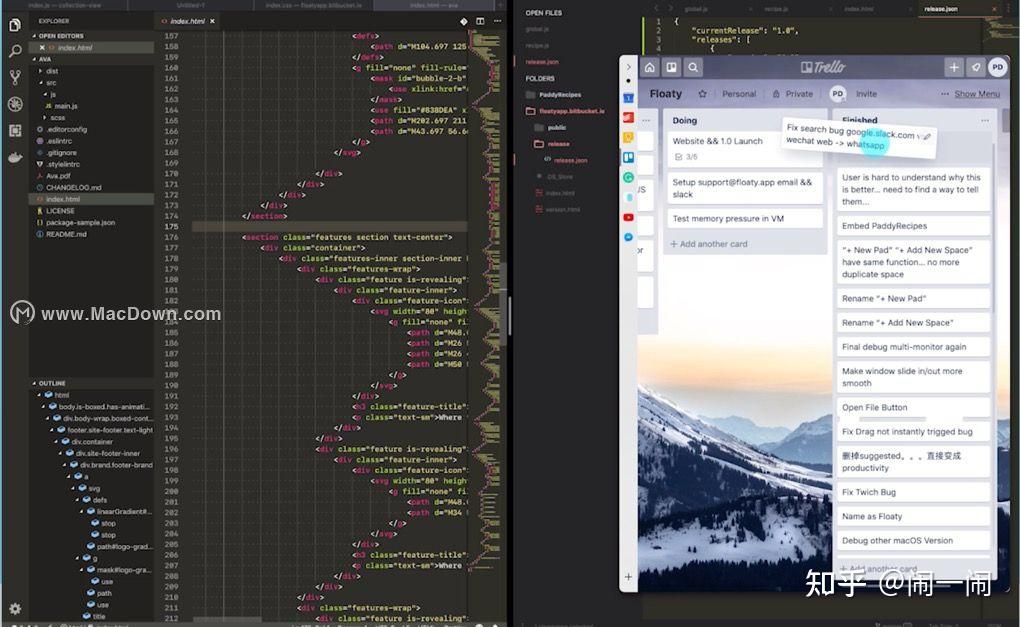Click the 3/6 checklist badge
Image resolution: width=1020 pixels, height=627 pixels.
(x=687, y=156)
